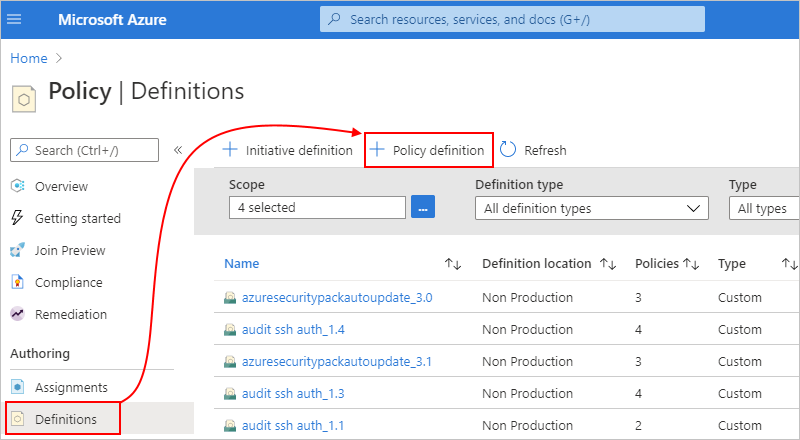Sort by Definition location column

(x=608, y=264)
